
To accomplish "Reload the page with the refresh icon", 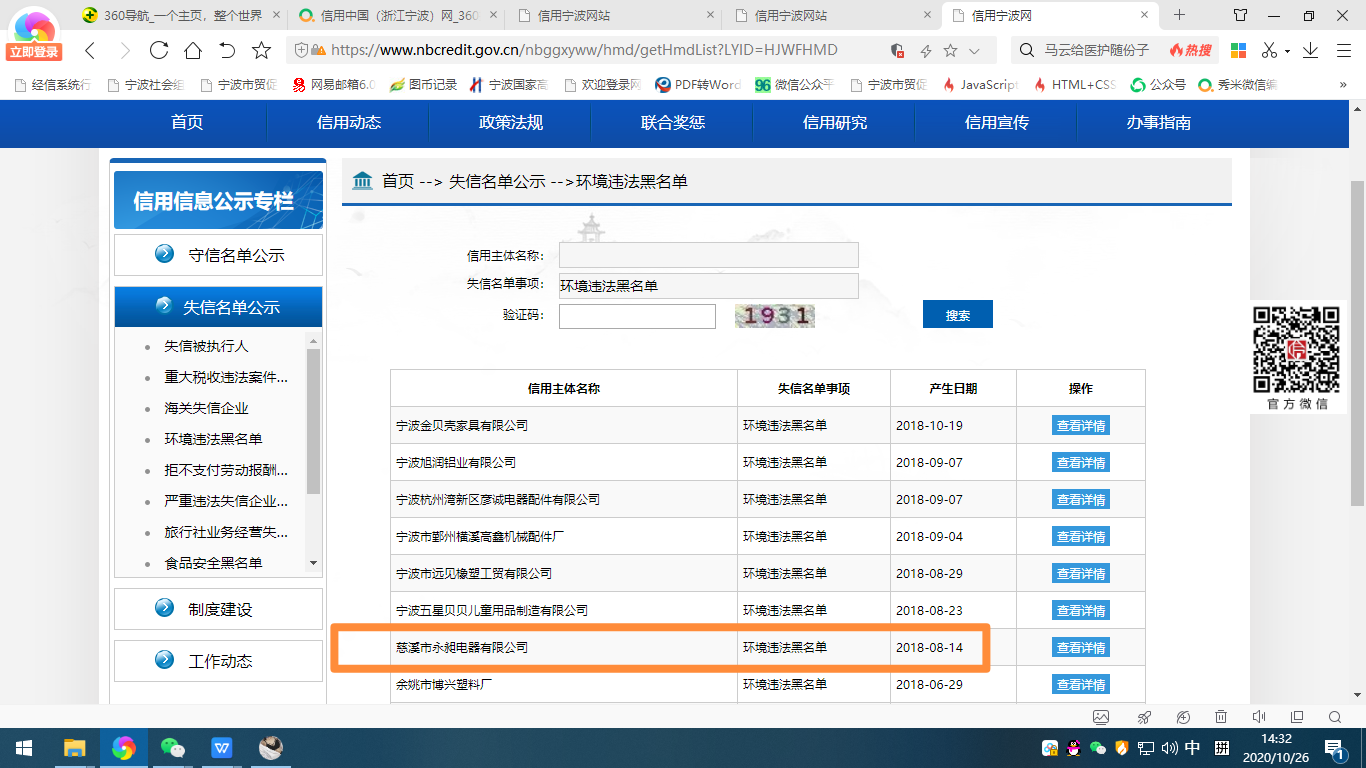I will click(x=158, y=50).
